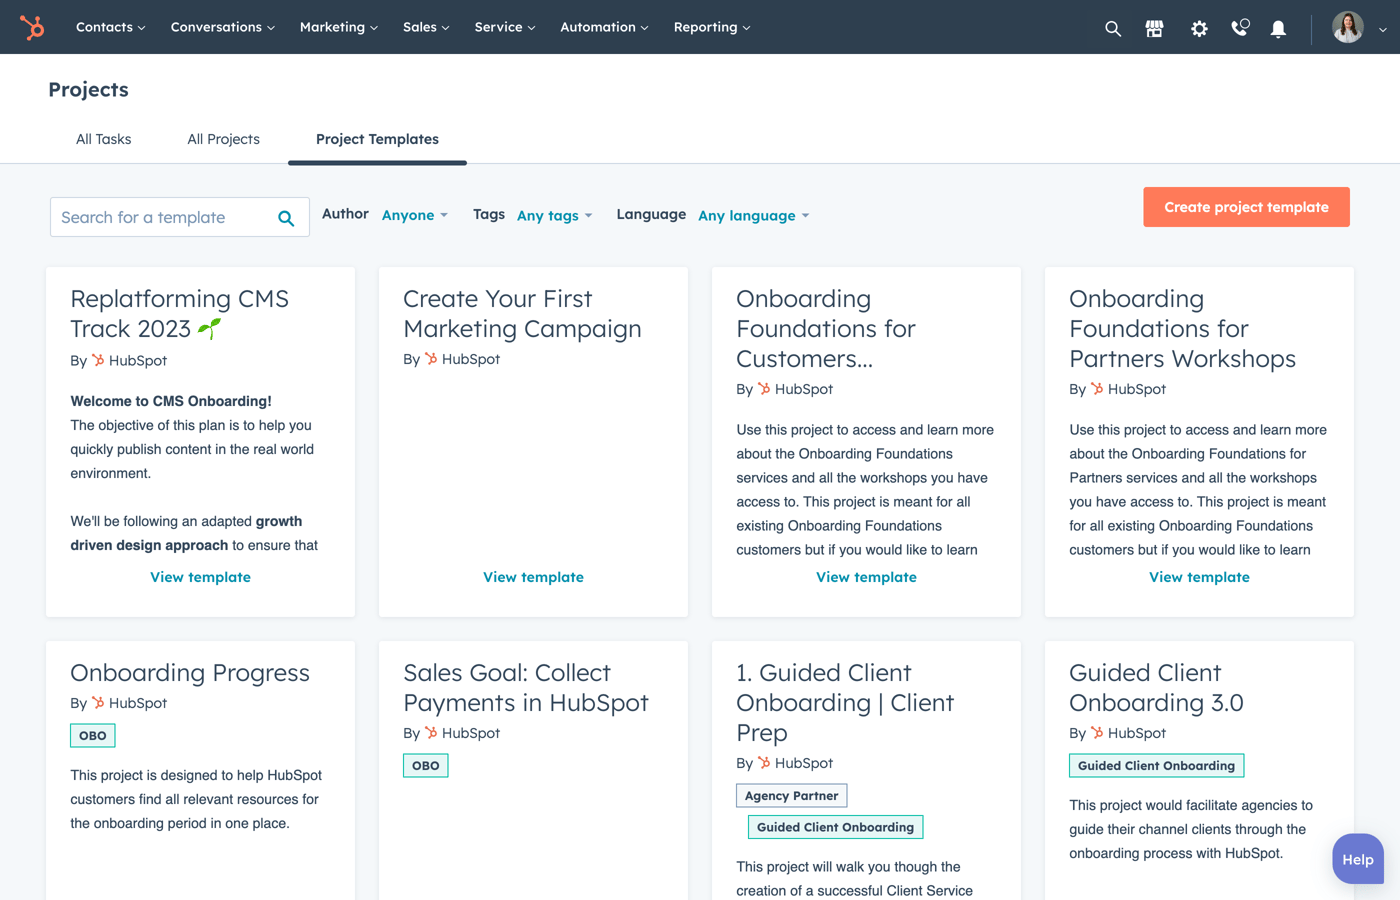This screenshot has width=1400, height=900.
Task: Open the Service menu
Action: pyautogui.click(x=505, y=27)
